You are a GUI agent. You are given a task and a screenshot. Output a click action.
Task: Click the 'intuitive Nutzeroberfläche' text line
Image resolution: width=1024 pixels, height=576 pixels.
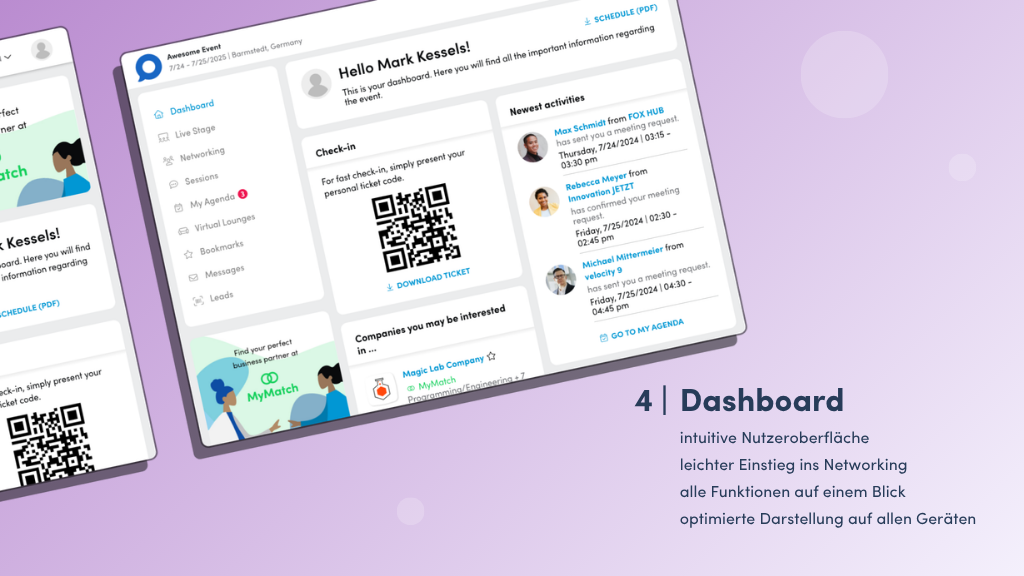pos(775,438)
